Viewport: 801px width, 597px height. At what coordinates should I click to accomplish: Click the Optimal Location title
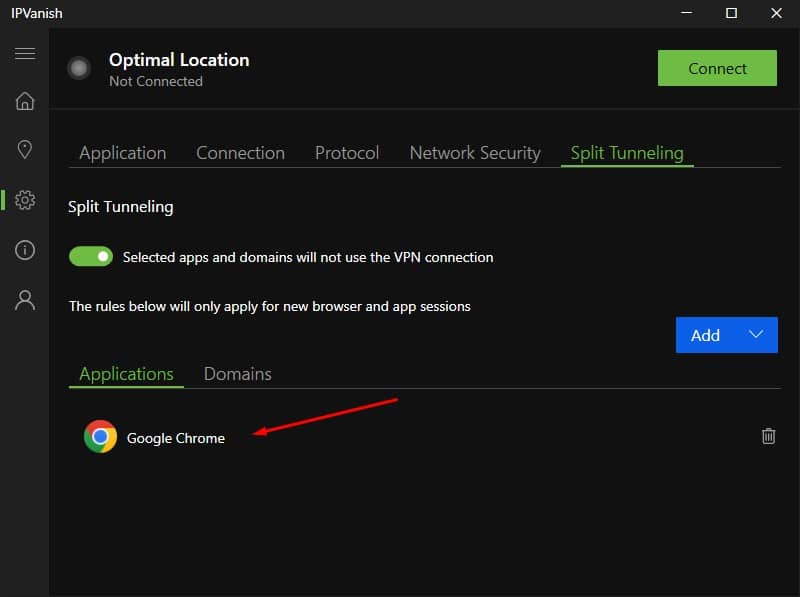point(179,60)
